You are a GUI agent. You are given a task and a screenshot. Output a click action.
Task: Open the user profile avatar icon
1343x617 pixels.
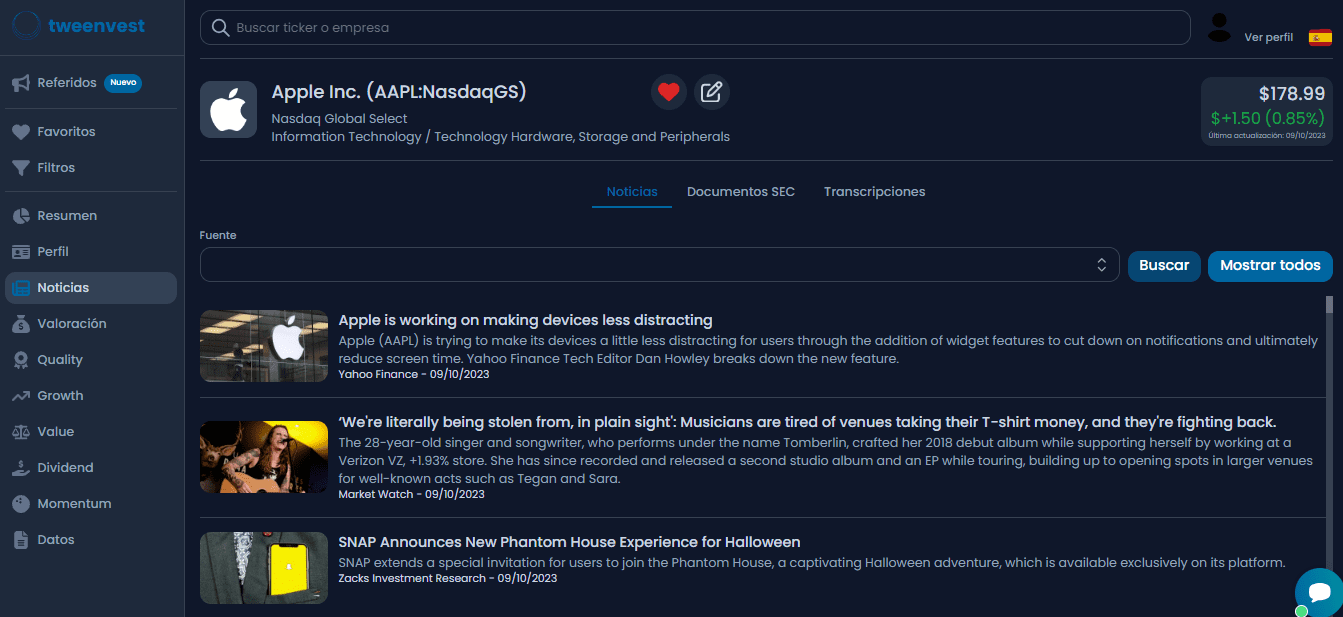1219,28
